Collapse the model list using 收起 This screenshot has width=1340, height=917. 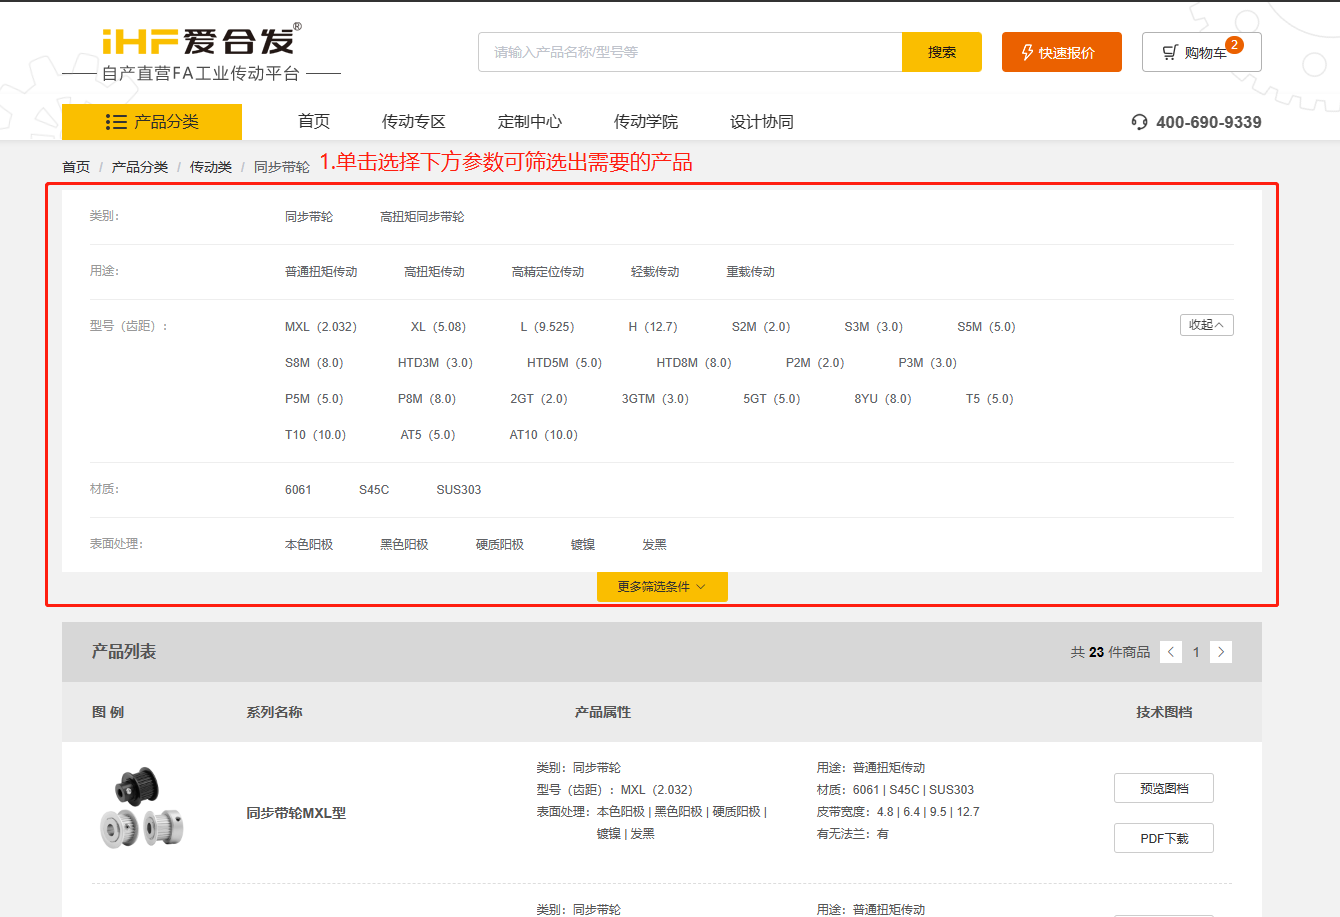click(x=1206, y=325)
